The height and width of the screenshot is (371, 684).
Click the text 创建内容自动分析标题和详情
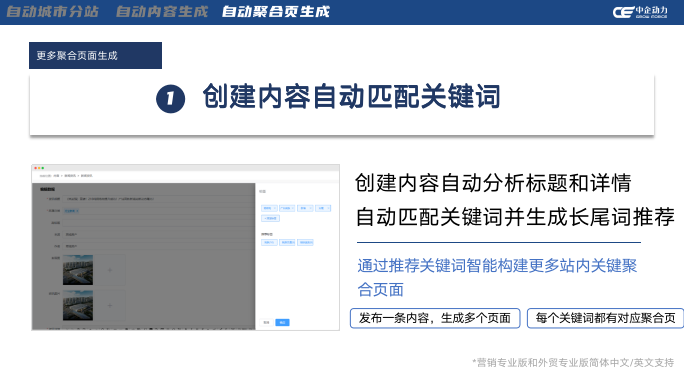tap(493, 183)
